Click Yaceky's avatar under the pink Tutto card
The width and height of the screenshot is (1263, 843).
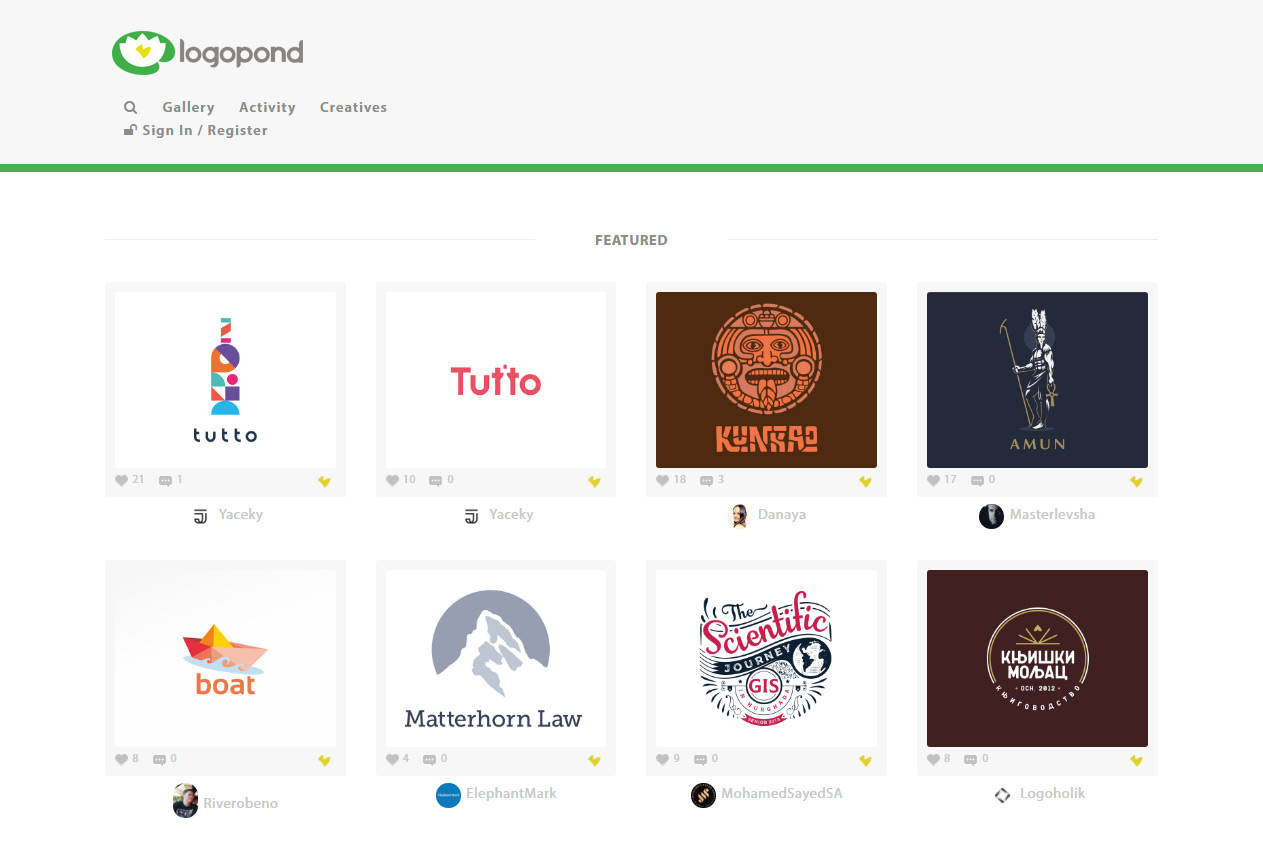tap(471, 516)
